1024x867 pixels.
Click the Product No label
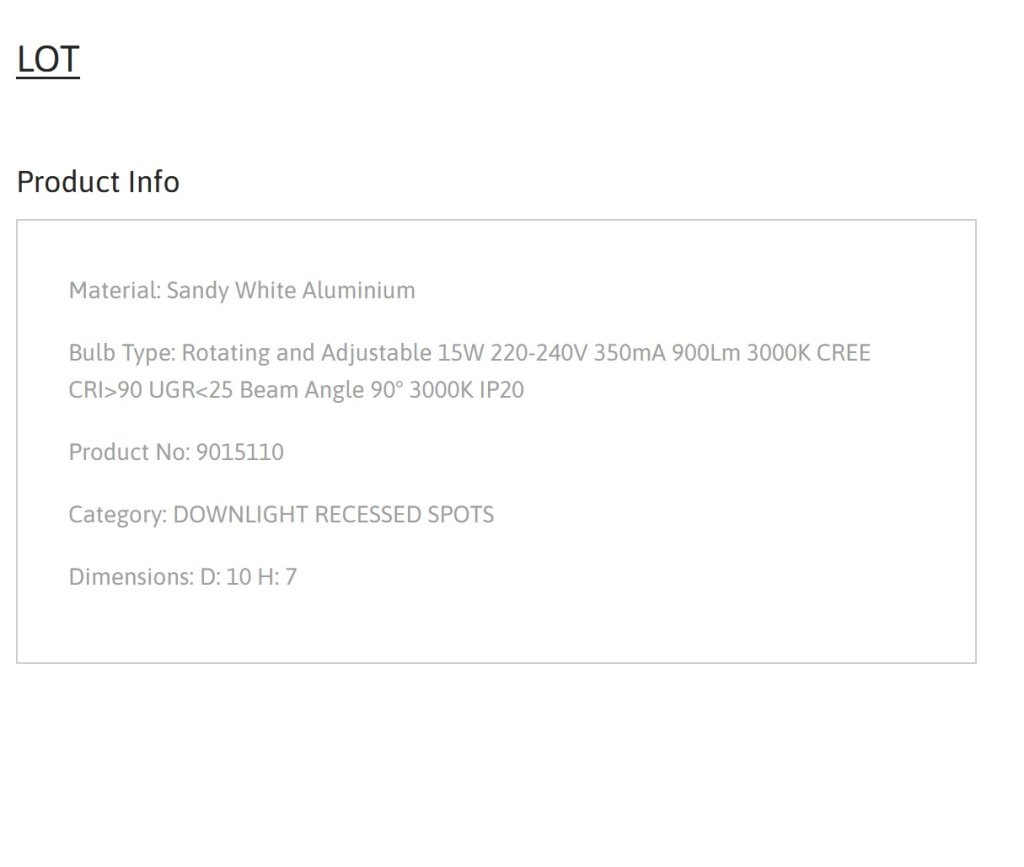[x=129, y=452]
